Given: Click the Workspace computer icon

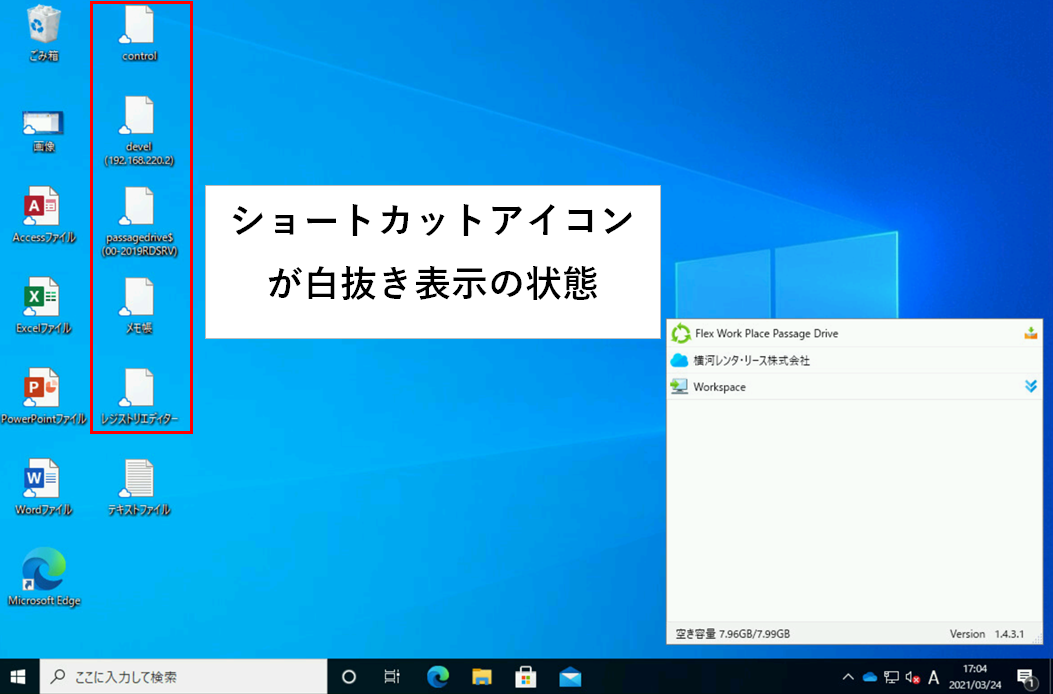Looking at the screenshot, I should click(x=680, y=387).
